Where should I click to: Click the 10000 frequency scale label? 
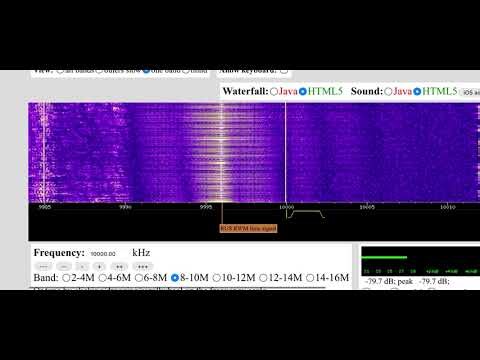click(287, 207)
